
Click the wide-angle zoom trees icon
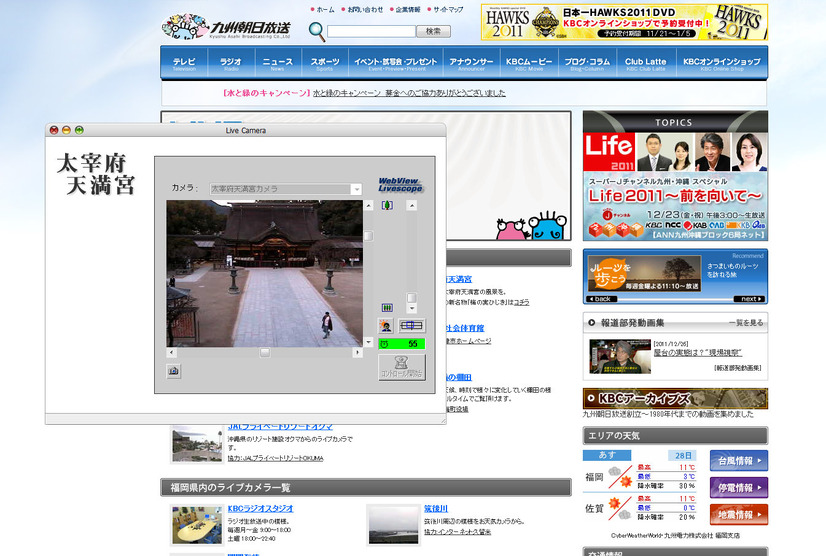[387, 307]
